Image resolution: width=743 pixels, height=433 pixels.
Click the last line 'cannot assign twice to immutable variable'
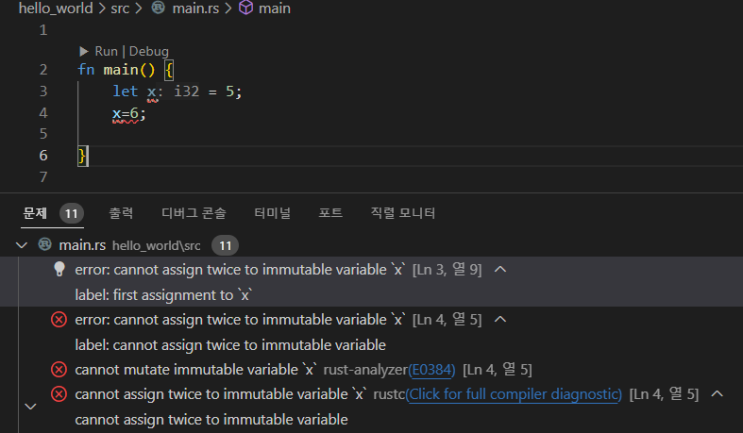click(x=211, y=419)
